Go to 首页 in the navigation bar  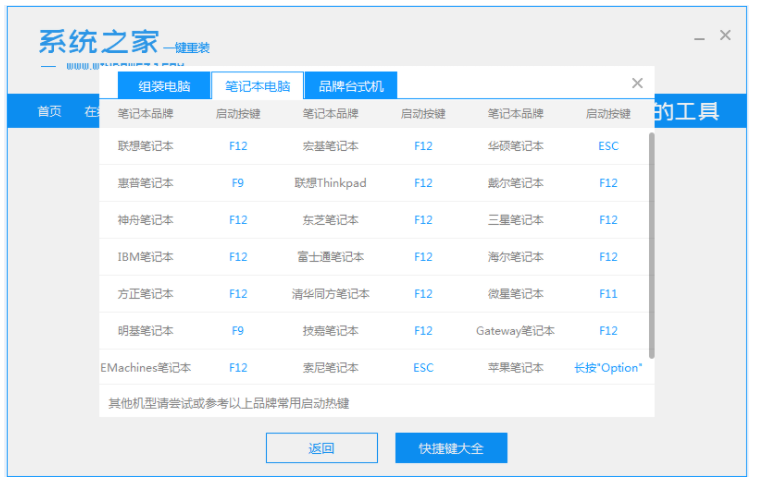click(x=49, y=111)
